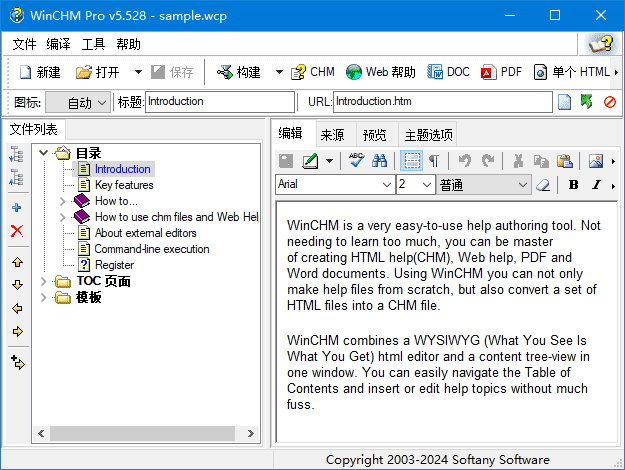
Task: Open the 编译 menu
Action: 58,44
